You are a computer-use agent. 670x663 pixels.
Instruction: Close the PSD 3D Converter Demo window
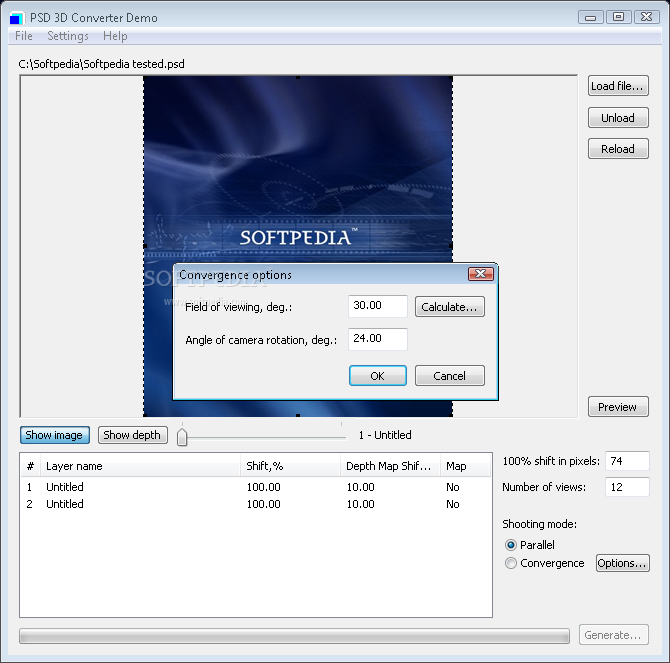(646, 17)
